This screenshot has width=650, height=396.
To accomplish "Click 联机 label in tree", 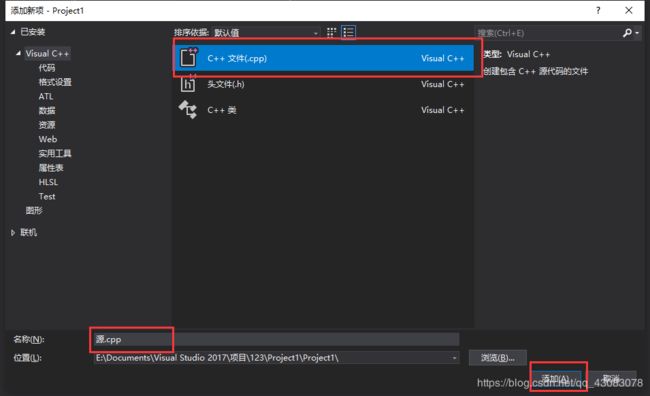I will pyautogui.click(x=29, y=233).
